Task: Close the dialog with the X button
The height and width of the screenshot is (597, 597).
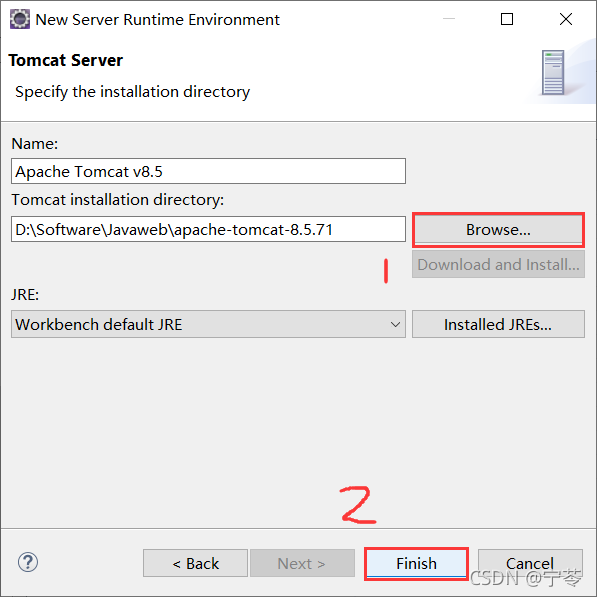Action: point(566,19)
